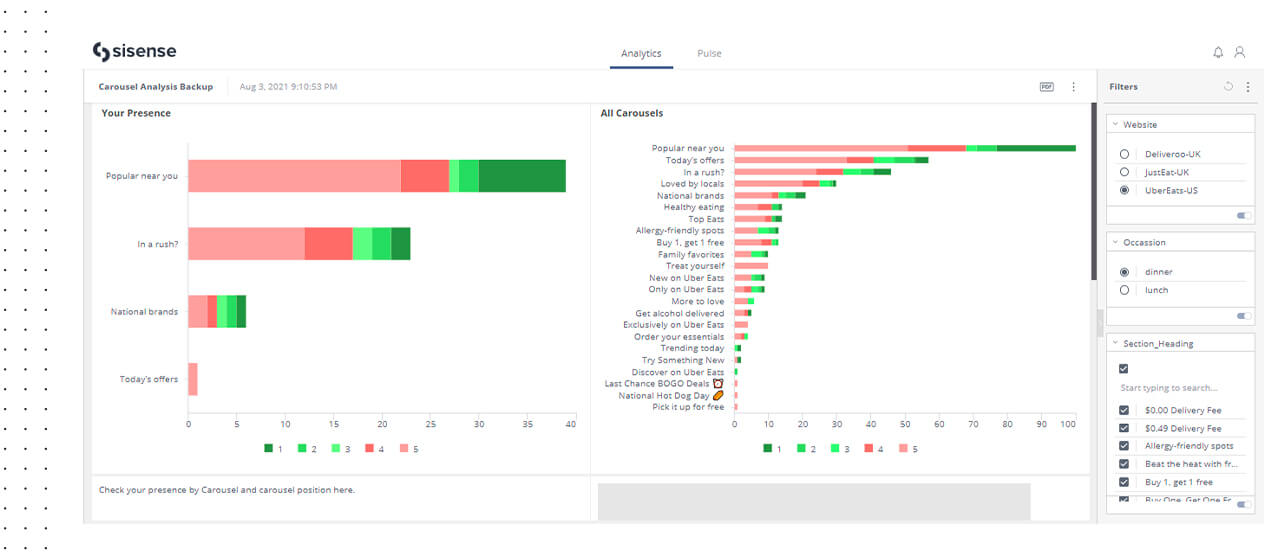Select Deliveroo-UK website radio button
The height and width of the screenshot is (560, 1280).
1125,154
